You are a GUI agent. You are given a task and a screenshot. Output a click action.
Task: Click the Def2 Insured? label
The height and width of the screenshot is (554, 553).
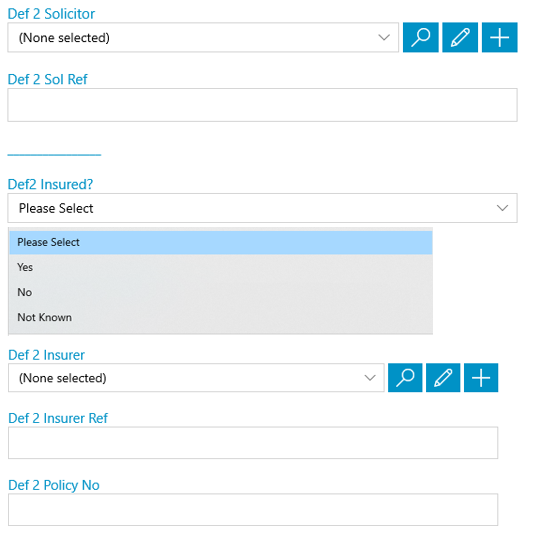[50, 184]
